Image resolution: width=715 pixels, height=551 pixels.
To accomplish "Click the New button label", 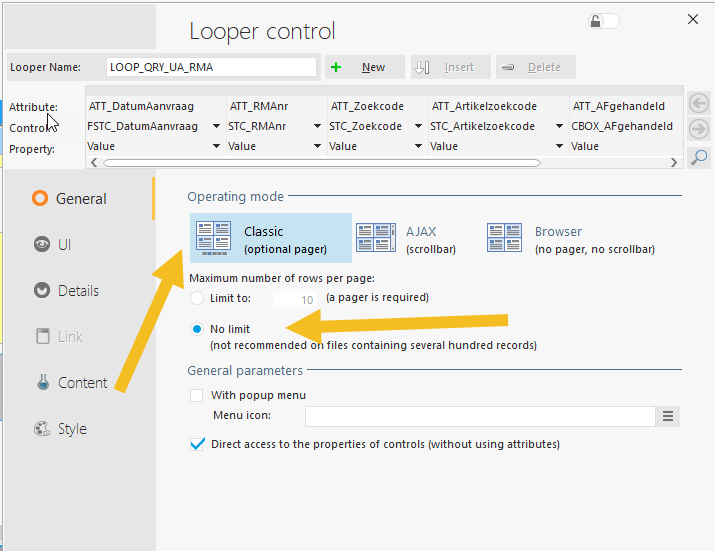I will 373,68.
